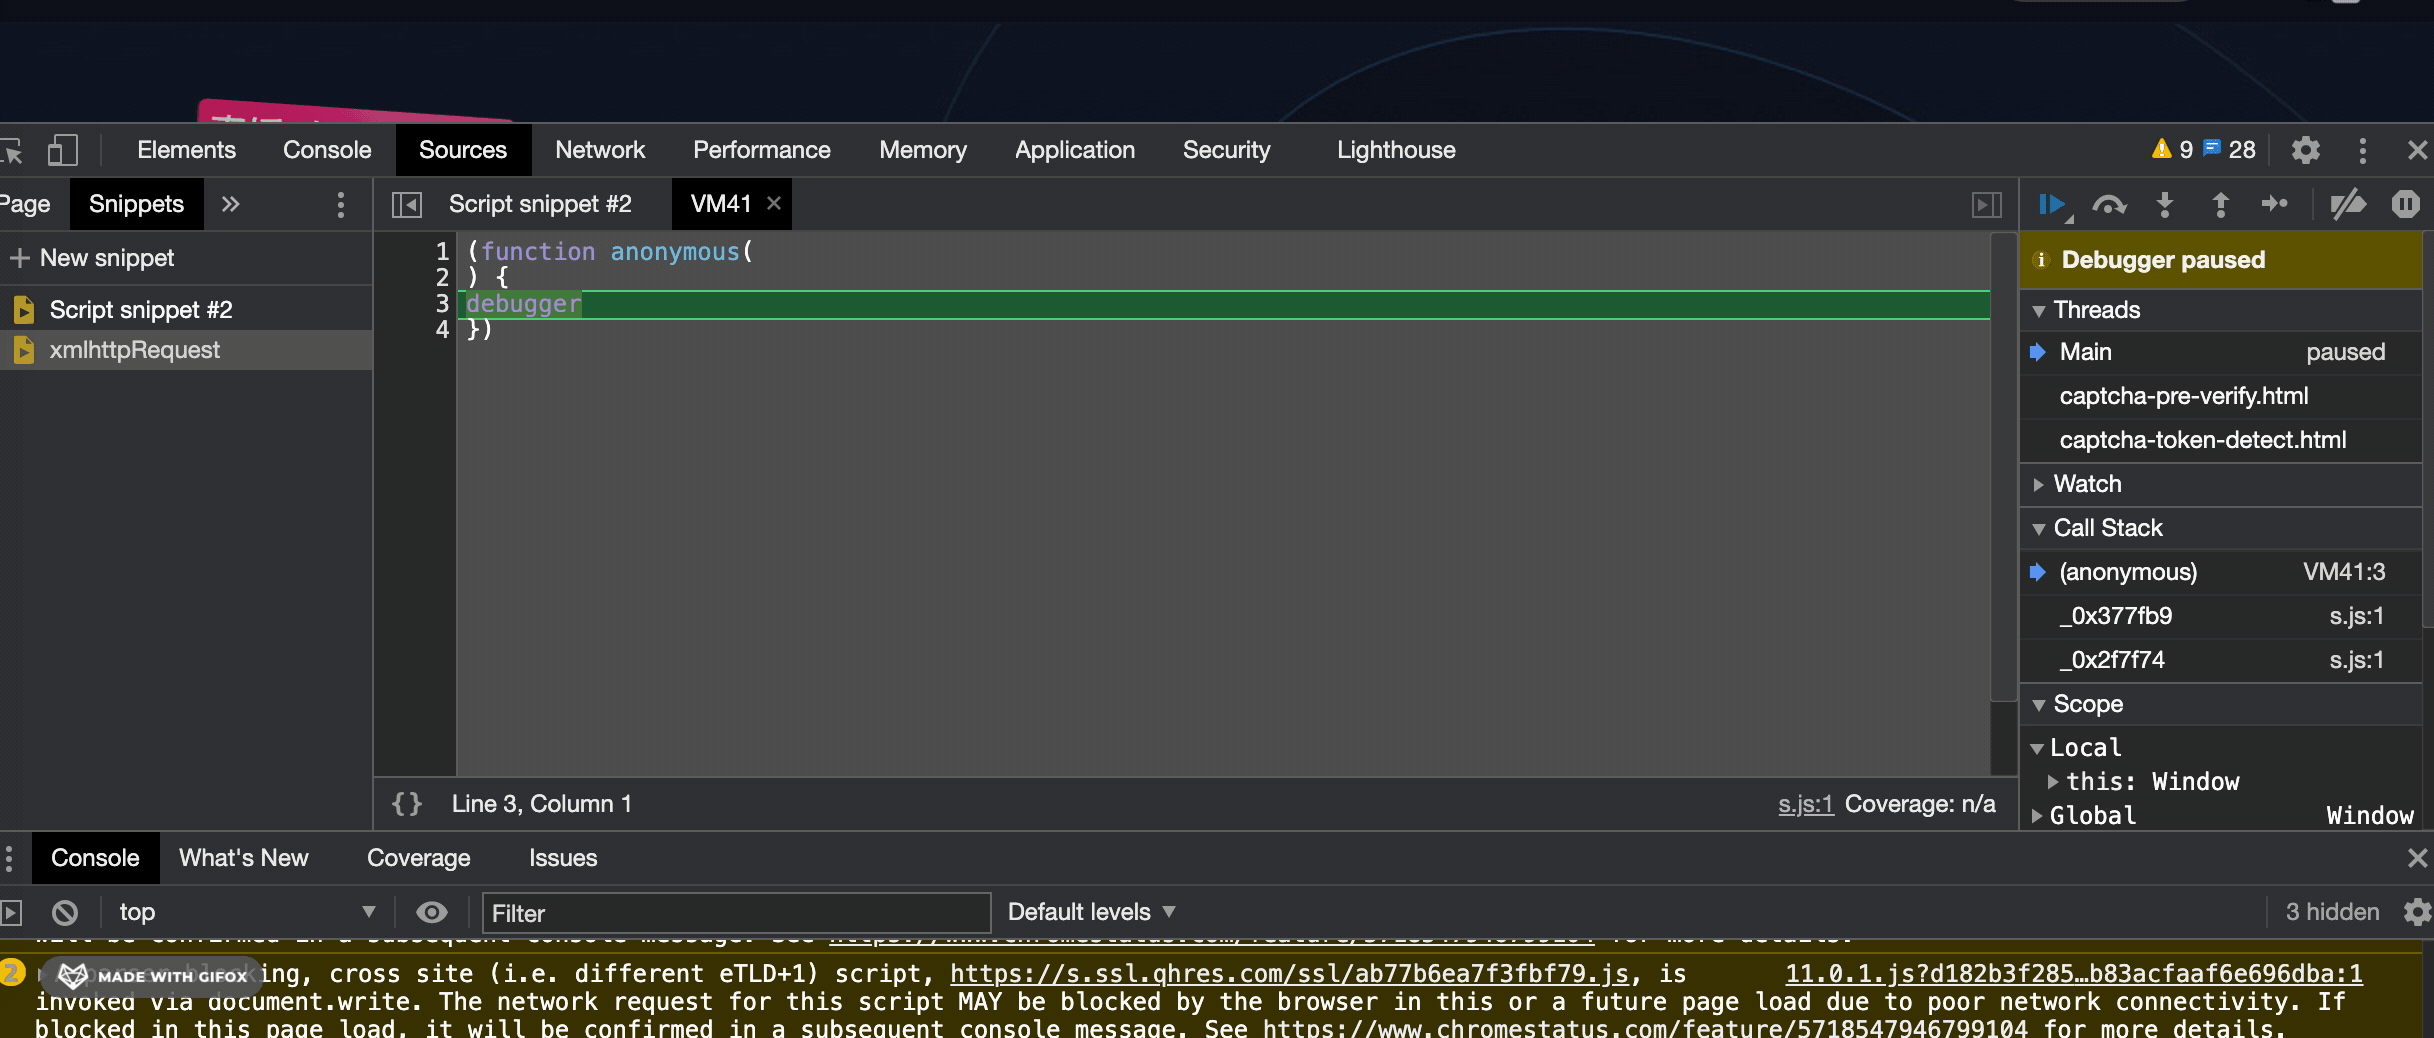
Task: Switch to the Elements panel
Action: coord(186,150)
